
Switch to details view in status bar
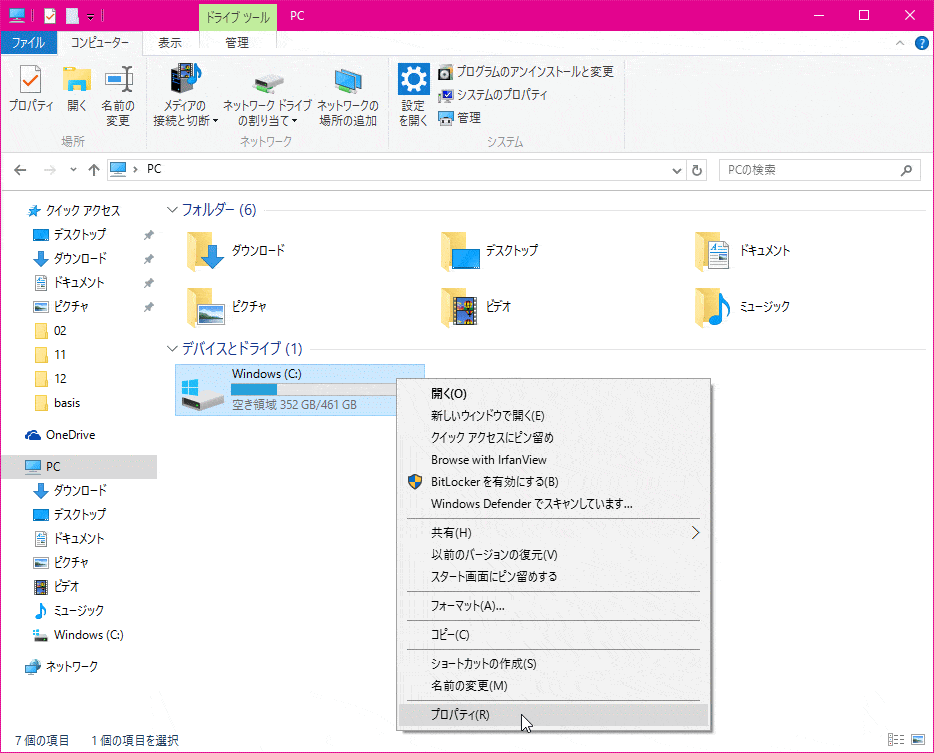pos(895,739)
